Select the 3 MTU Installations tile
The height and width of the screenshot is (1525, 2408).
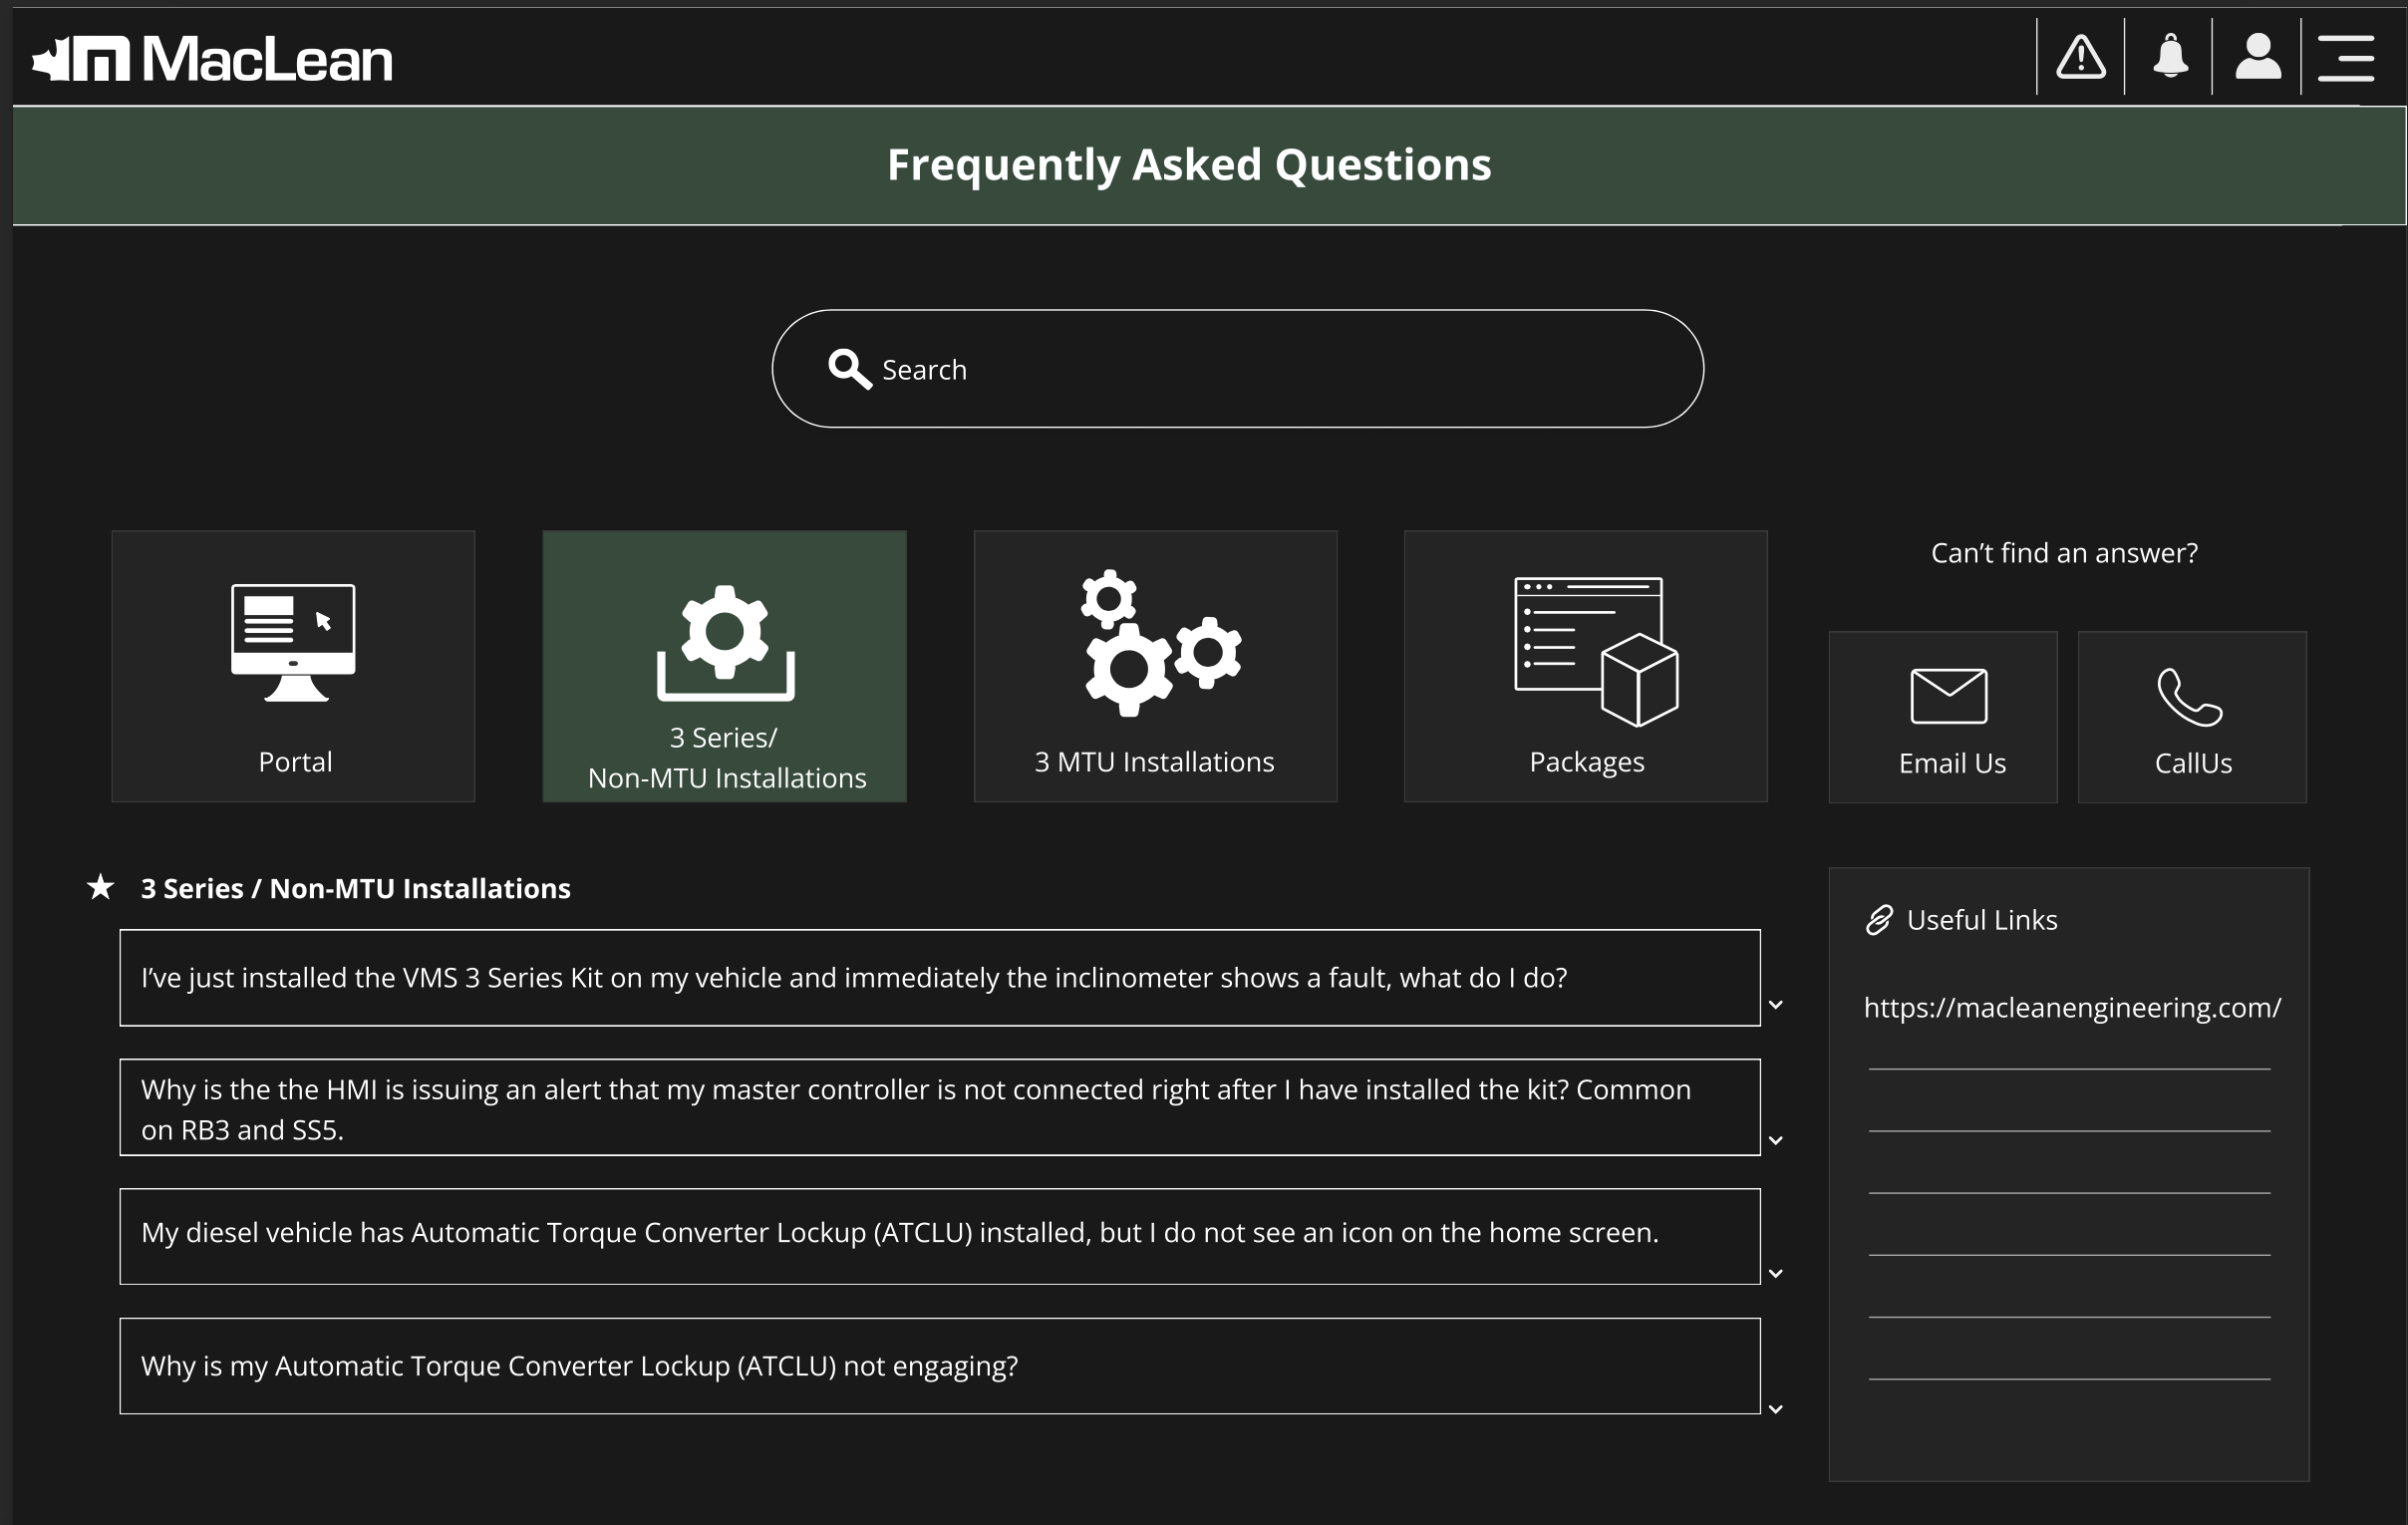tap(1155, 666)
